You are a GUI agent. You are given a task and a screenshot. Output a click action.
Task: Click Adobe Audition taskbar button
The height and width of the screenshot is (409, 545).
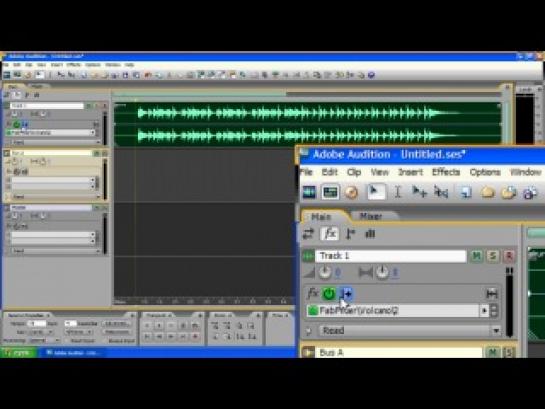point(74,353)
